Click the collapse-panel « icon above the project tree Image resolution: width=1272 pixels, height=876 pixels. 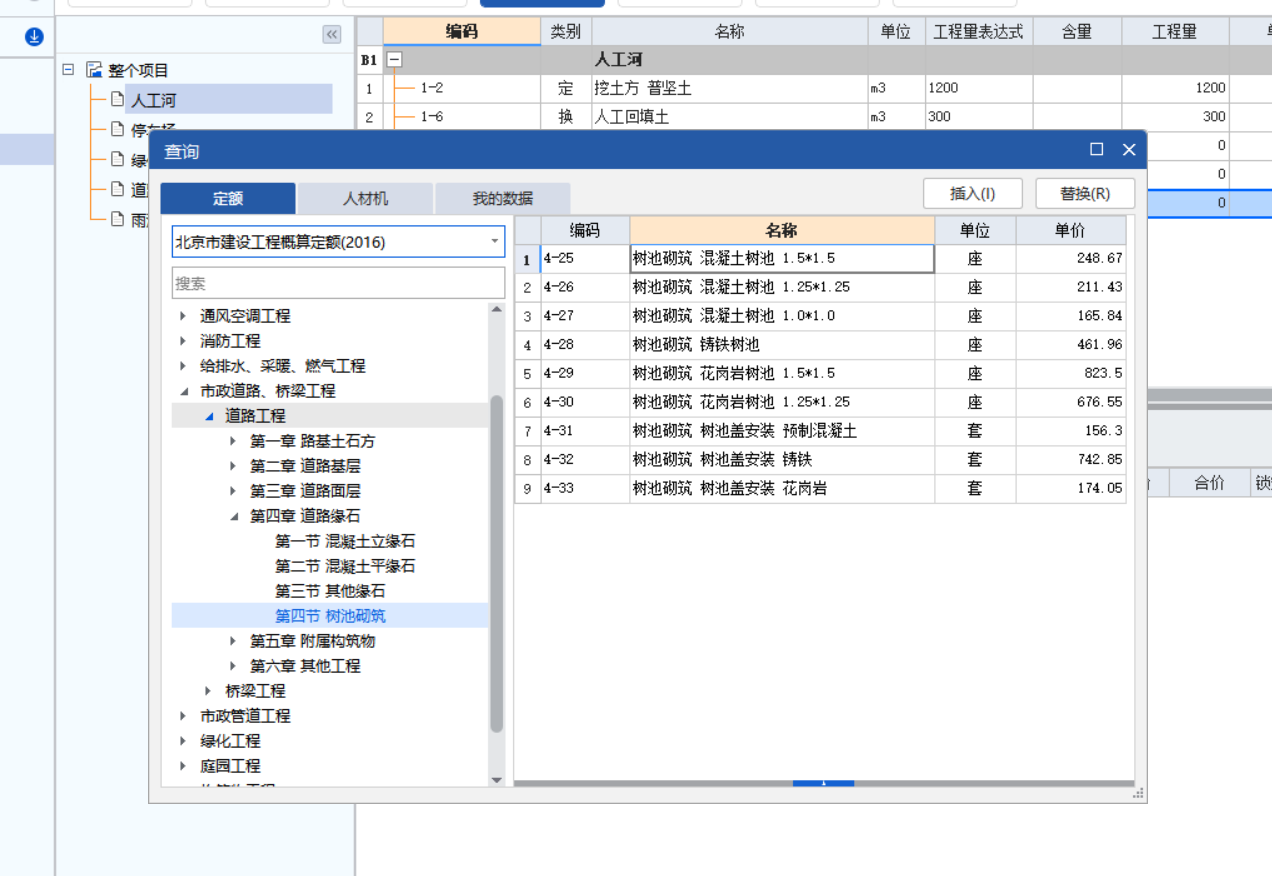pos(331,34)
